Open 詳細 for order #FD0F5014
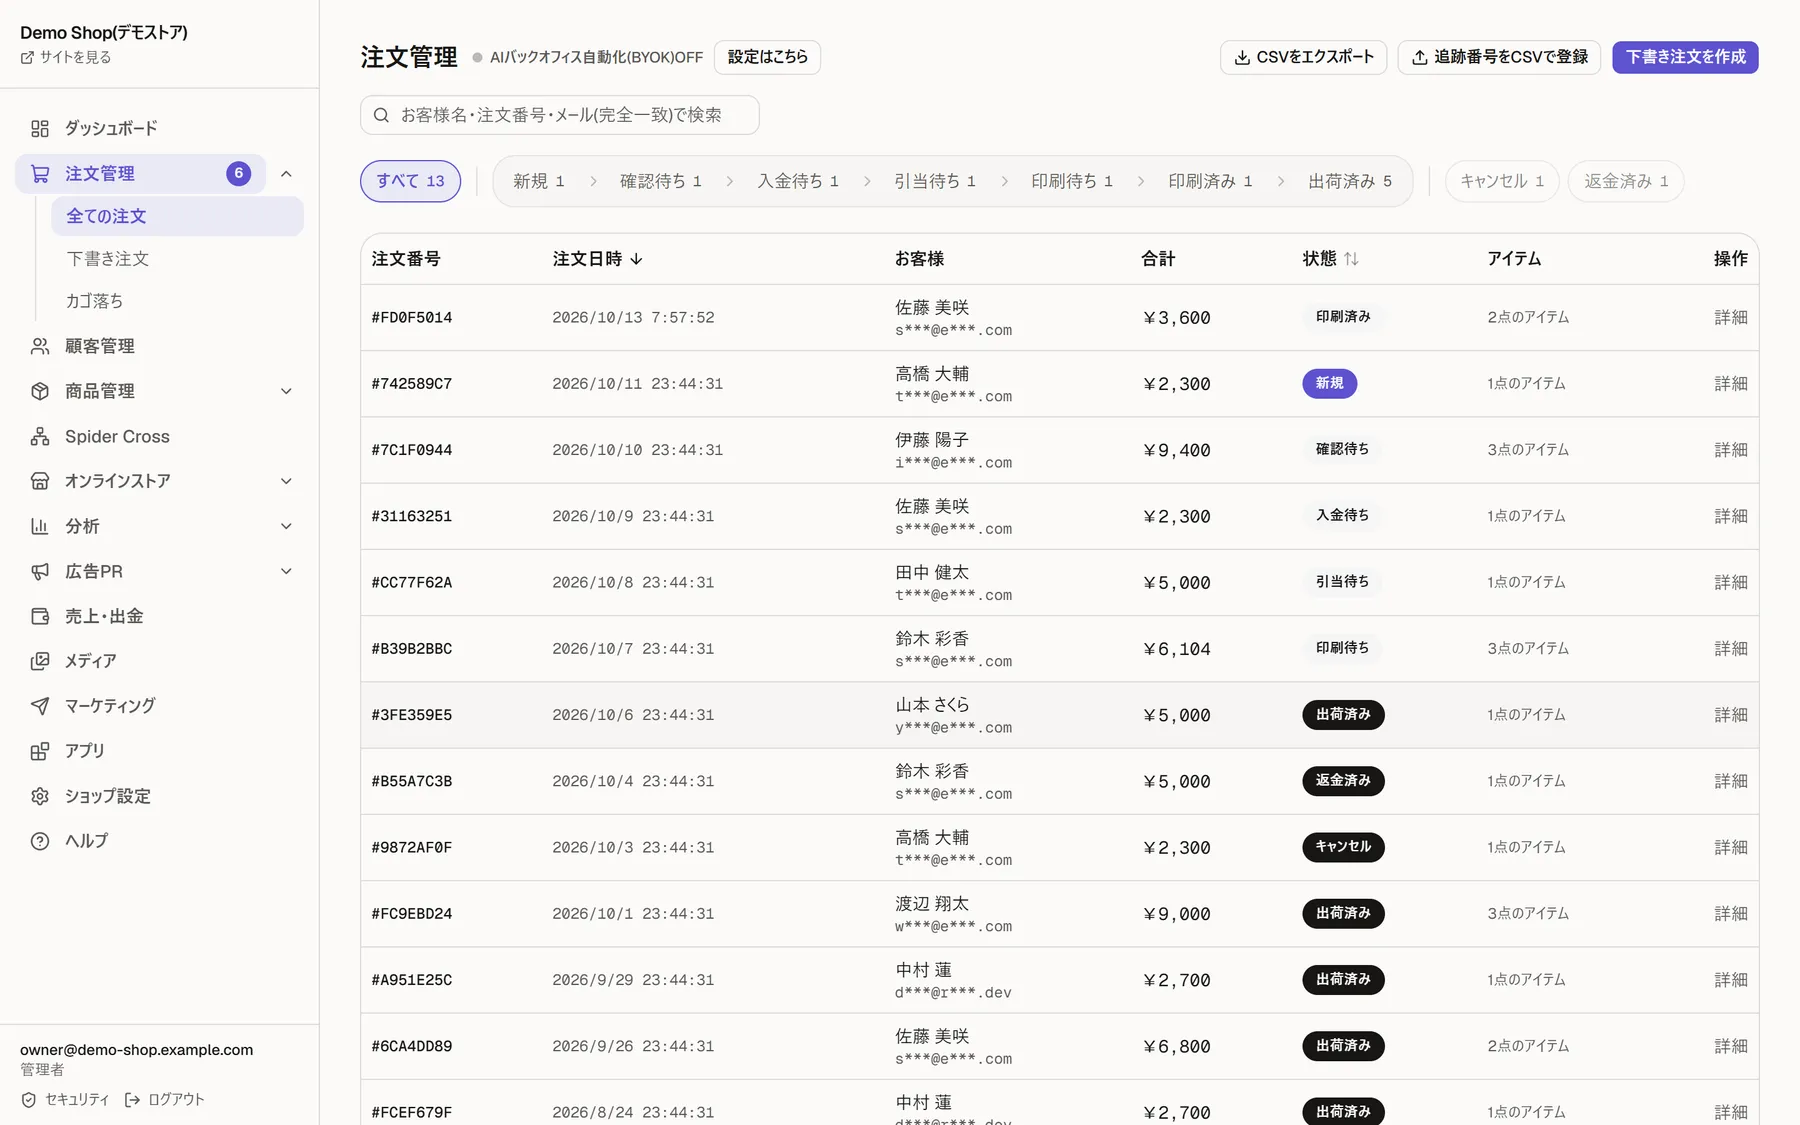The height and width of the screenshot is (1125, 1800). tap(1730, 317)
